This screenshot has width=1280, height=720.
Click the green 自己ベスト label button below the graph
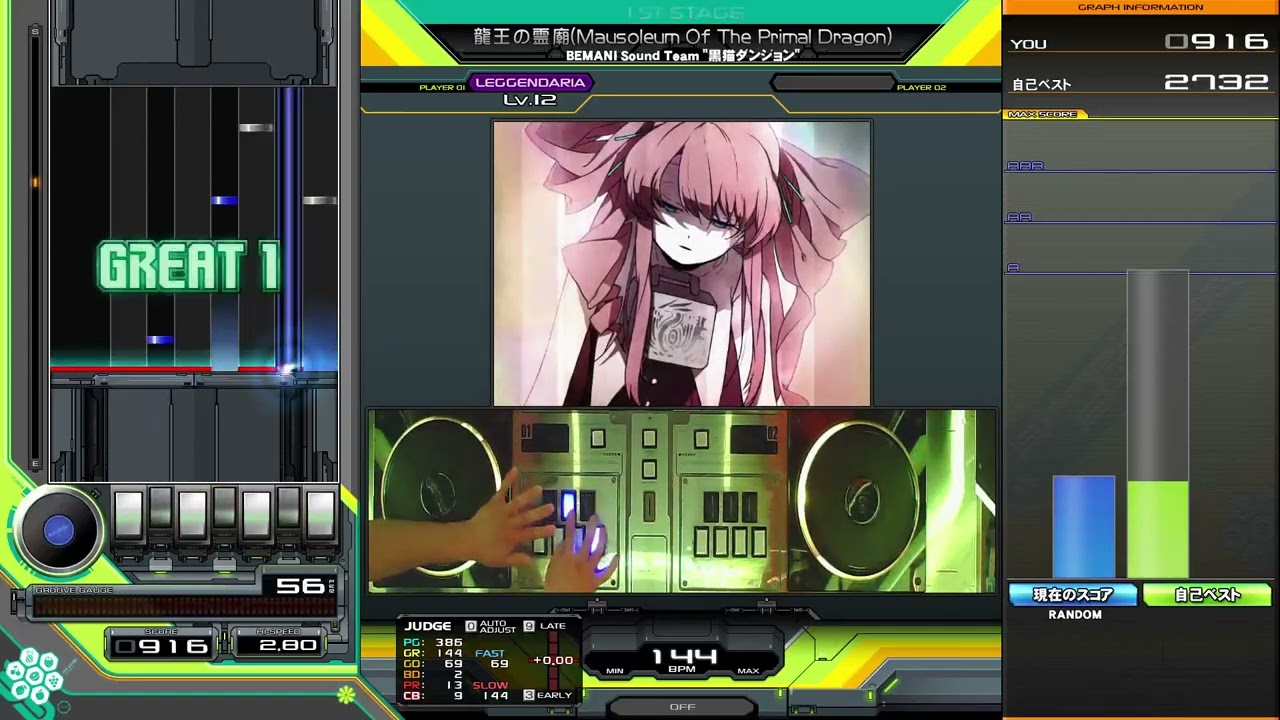point(1207,595)
